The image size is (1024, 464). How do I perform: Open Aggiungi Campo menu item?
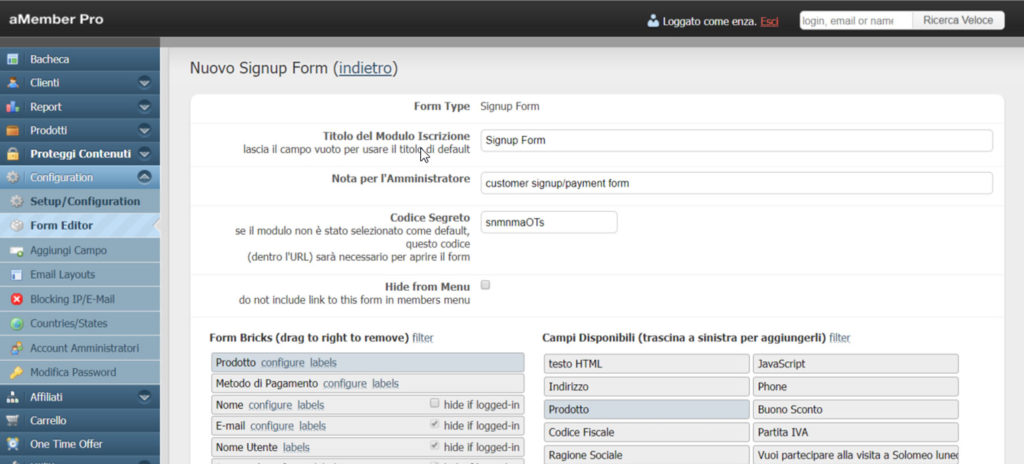click(68, 250)
